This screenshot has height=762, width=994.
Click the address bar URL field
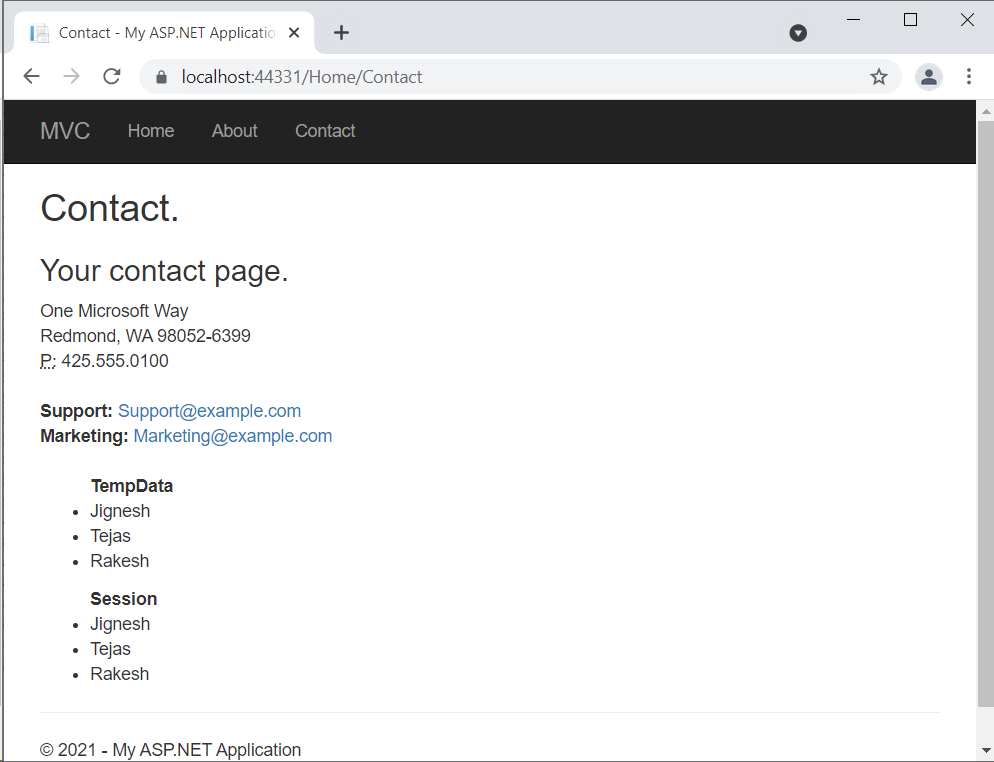click(500, 77)
